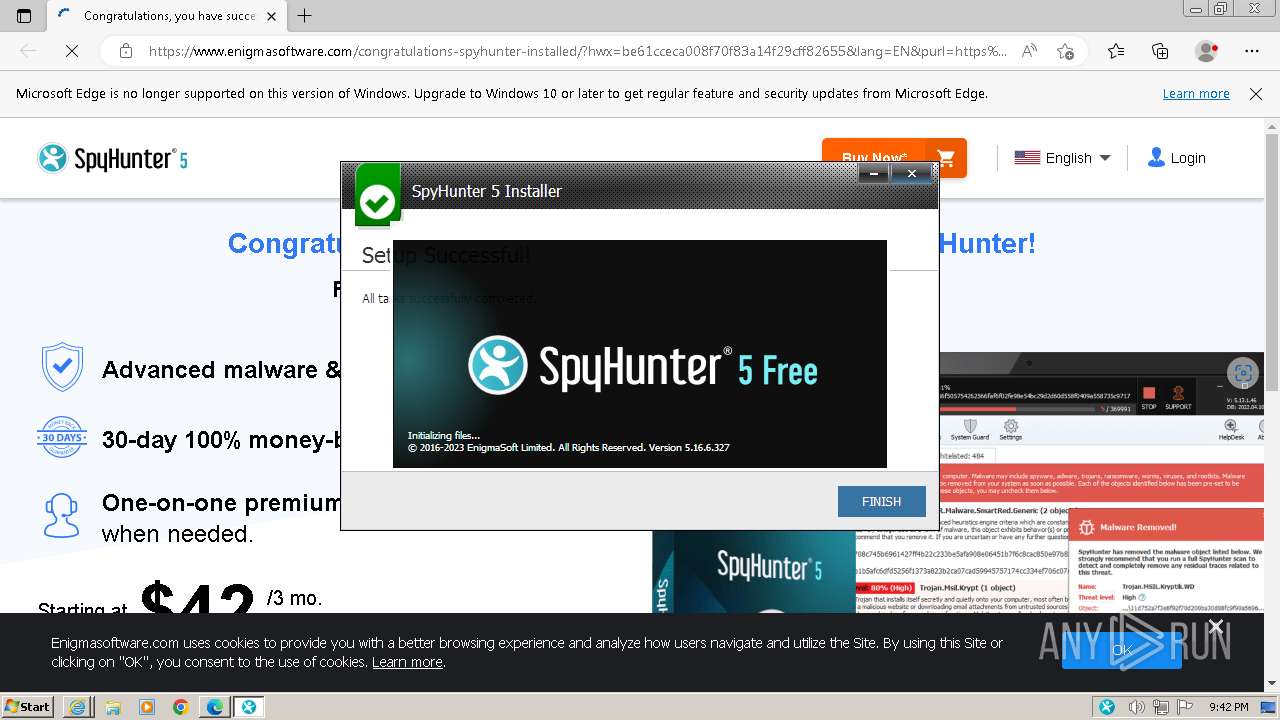Open Read aloud icon in address bar
1280x720 pixels.
1029,51
